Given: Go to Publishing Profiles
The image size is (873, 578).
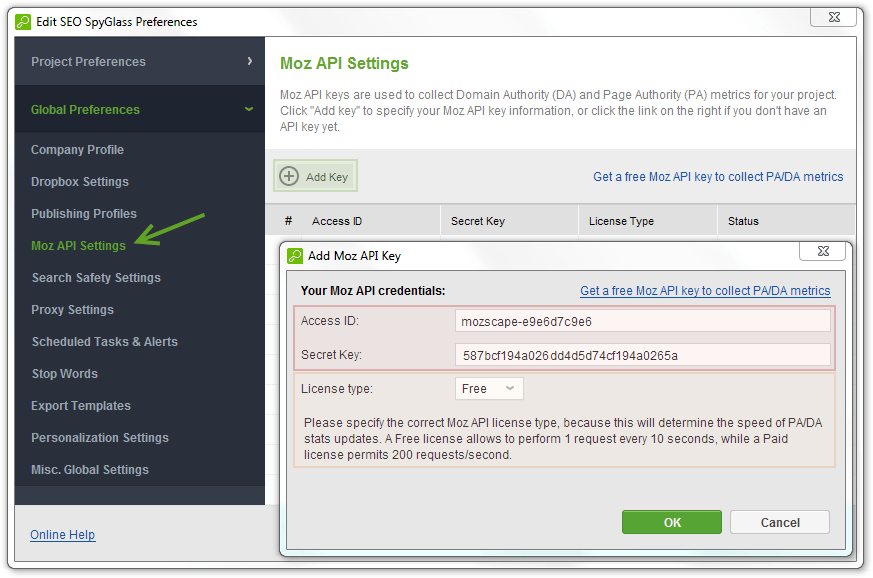Looking at the screenshot, I should [x=84, y=214].
